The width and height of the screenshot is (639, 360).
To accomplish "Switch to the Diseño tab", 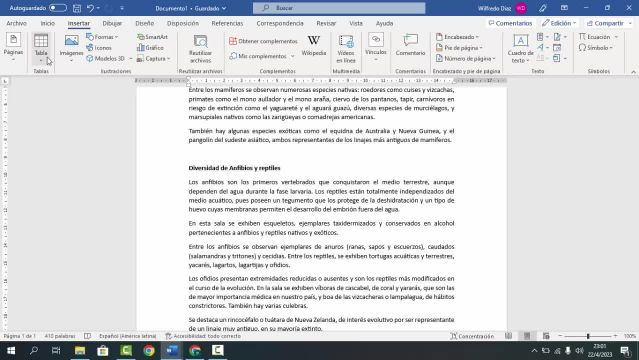I will coord(145,23).
